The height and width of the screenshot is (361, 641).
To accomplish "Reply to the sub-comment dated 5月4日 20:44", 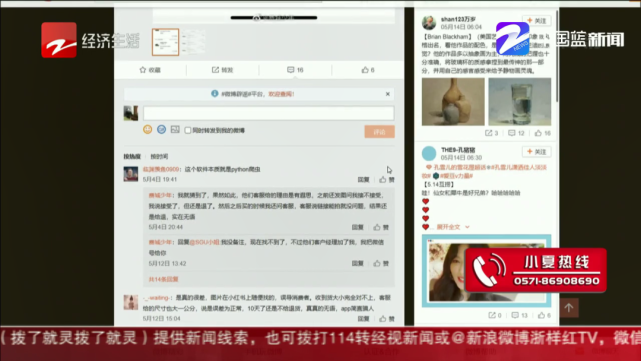I will click(x=358, y=227).
